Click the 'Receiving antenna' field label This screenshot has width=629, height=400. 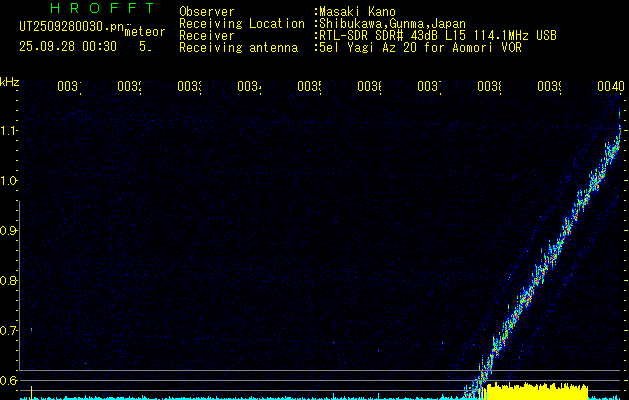click(239, 47)
